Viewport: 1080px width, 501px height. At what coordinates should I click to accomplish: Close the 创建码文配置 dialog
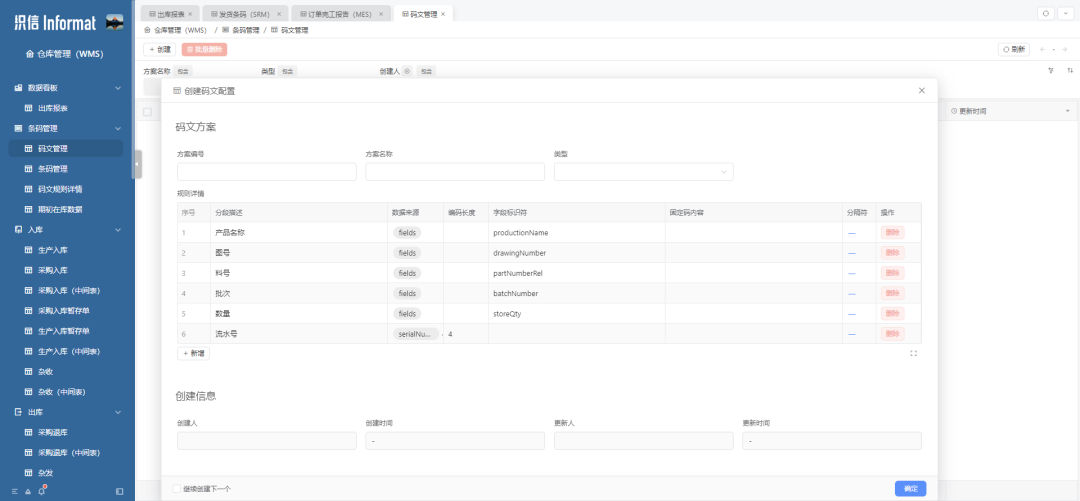[921, 91]
